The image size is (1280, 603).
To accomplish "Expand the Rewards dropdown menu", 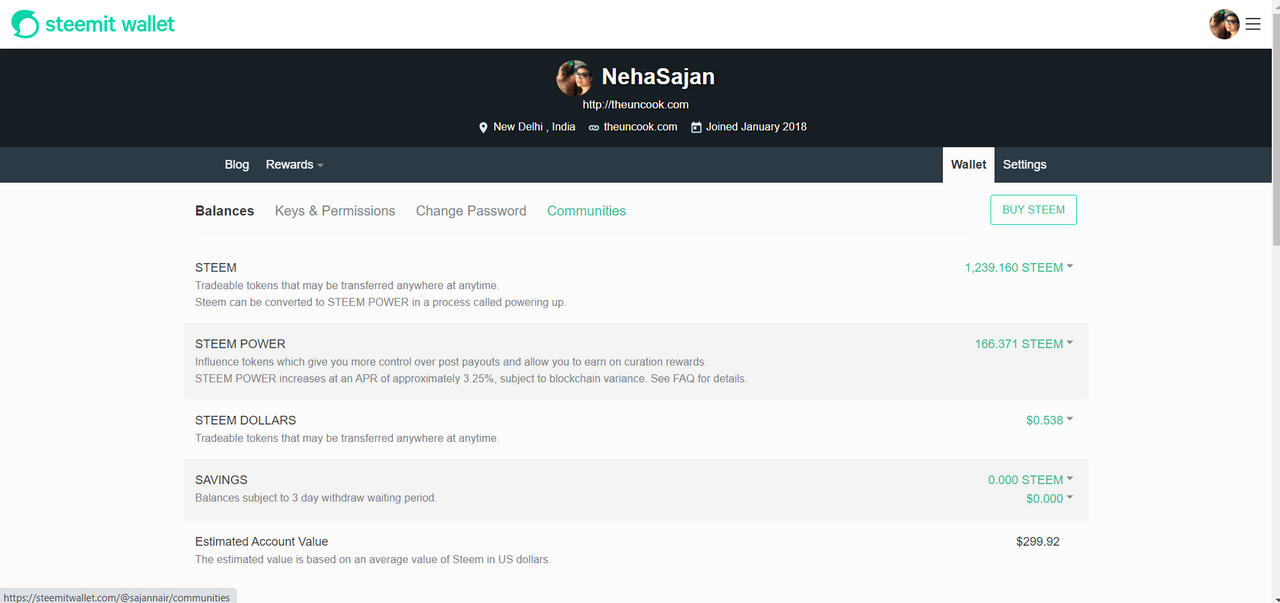I will pyautogui.click(x=294, y=165).
